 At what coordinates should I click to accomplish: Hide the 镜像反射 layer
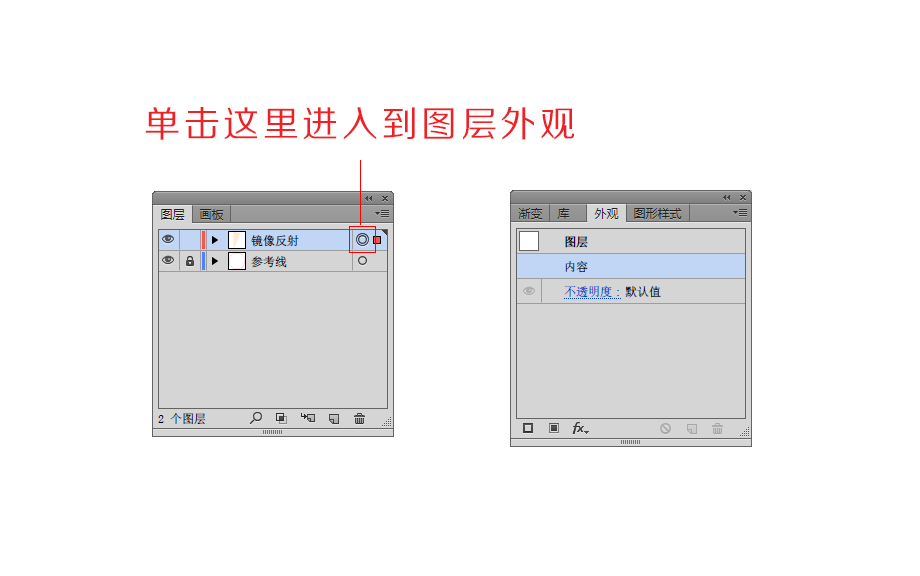click(x=168, y=239)
